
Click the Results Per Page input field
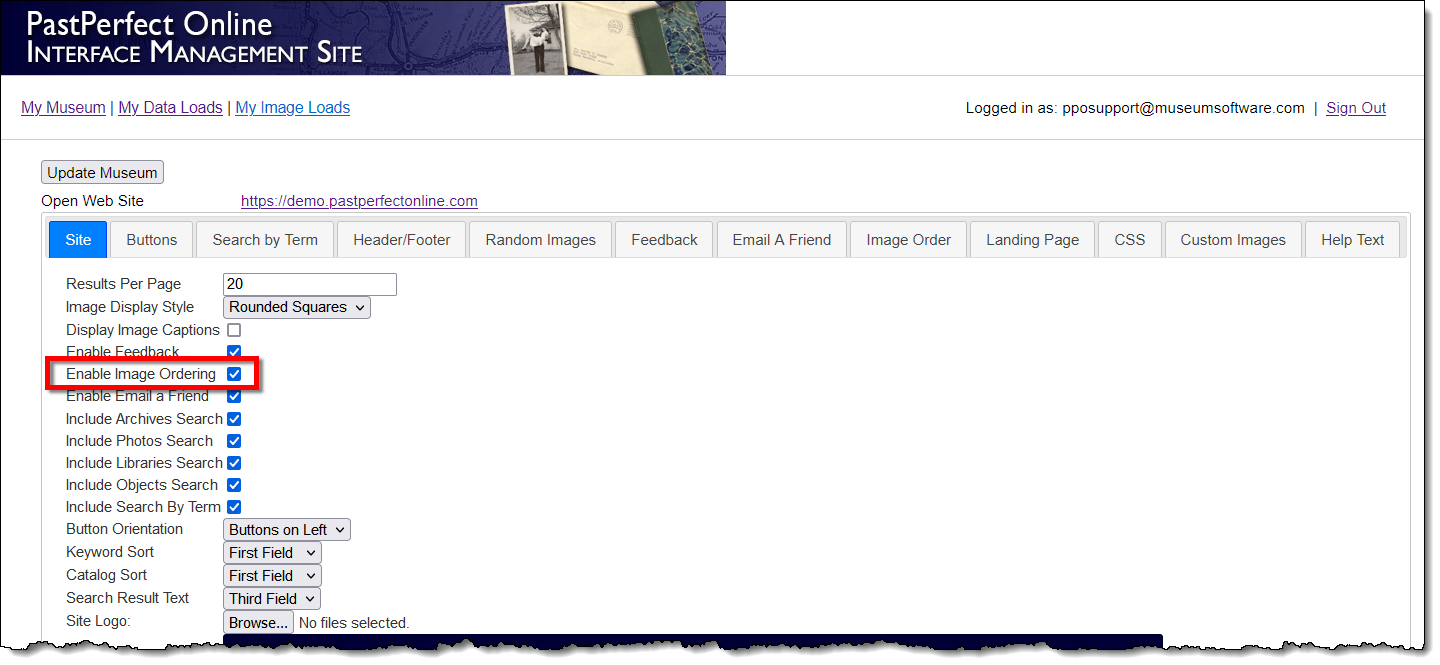310,285
